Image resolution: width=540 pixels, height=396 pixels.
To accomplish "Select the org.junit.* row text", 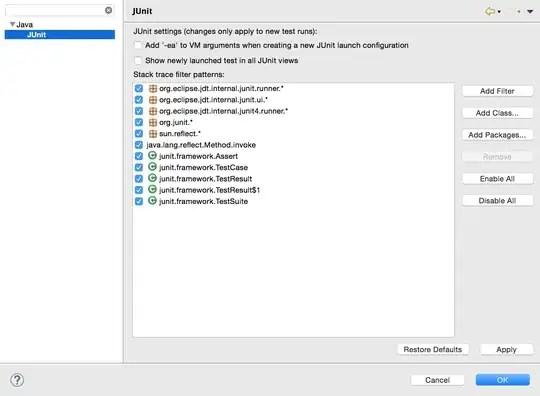I will point(176,122).
